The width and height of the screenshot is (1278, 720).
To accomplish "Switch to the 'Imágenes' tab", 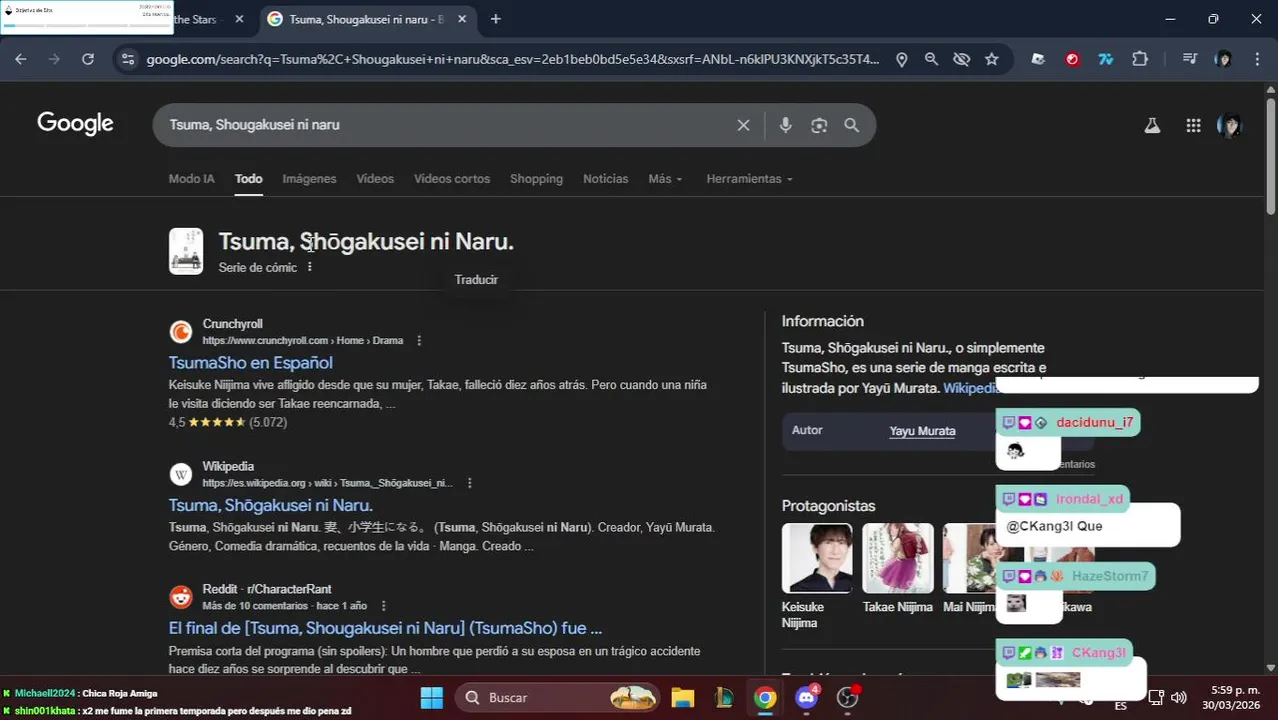I will pyautogui.click(x=309, y=179).
